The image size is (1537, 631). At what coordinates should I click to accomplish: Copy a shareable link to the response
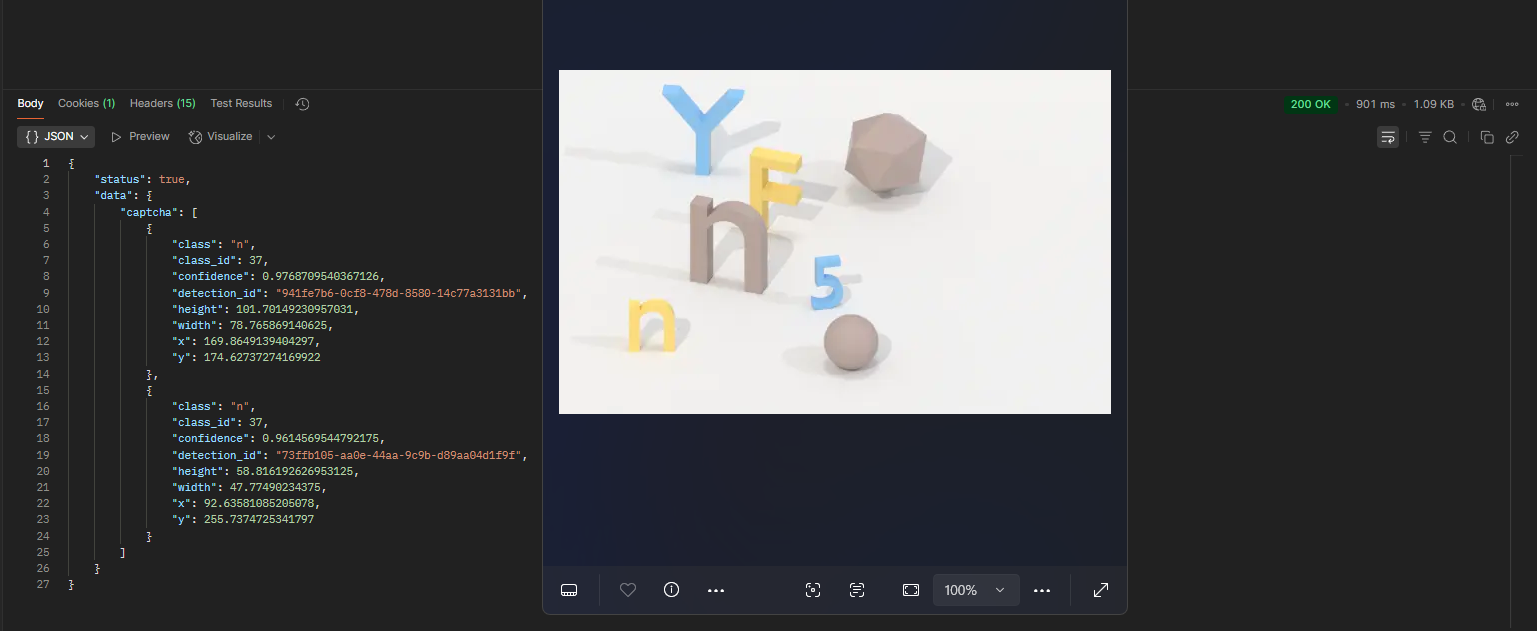click(x=1512, y=137)
